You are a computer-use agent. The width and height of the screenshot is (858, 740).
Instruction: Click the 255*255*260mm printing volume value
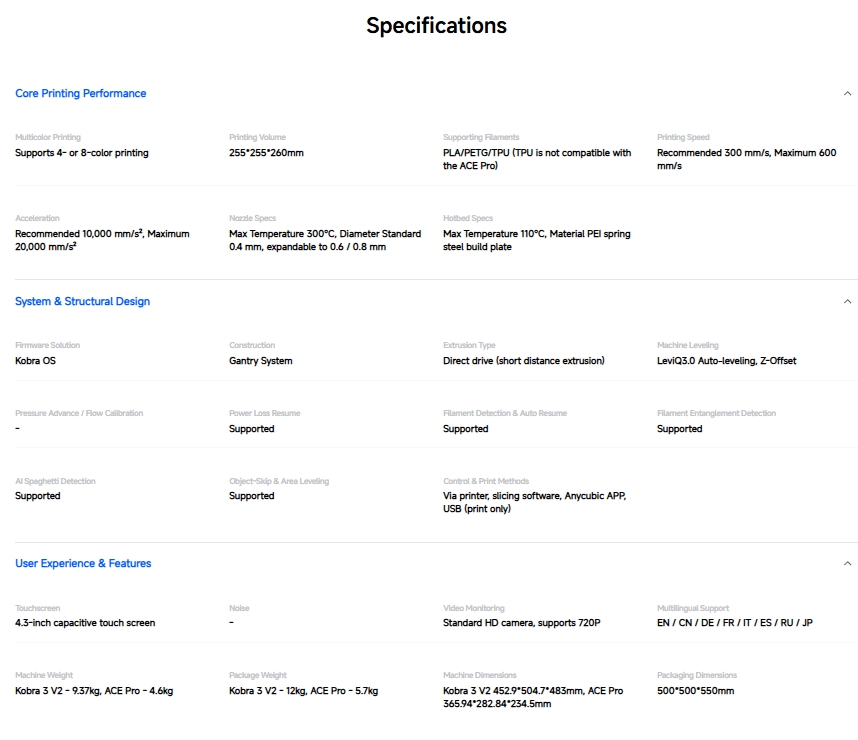[266, 153]
